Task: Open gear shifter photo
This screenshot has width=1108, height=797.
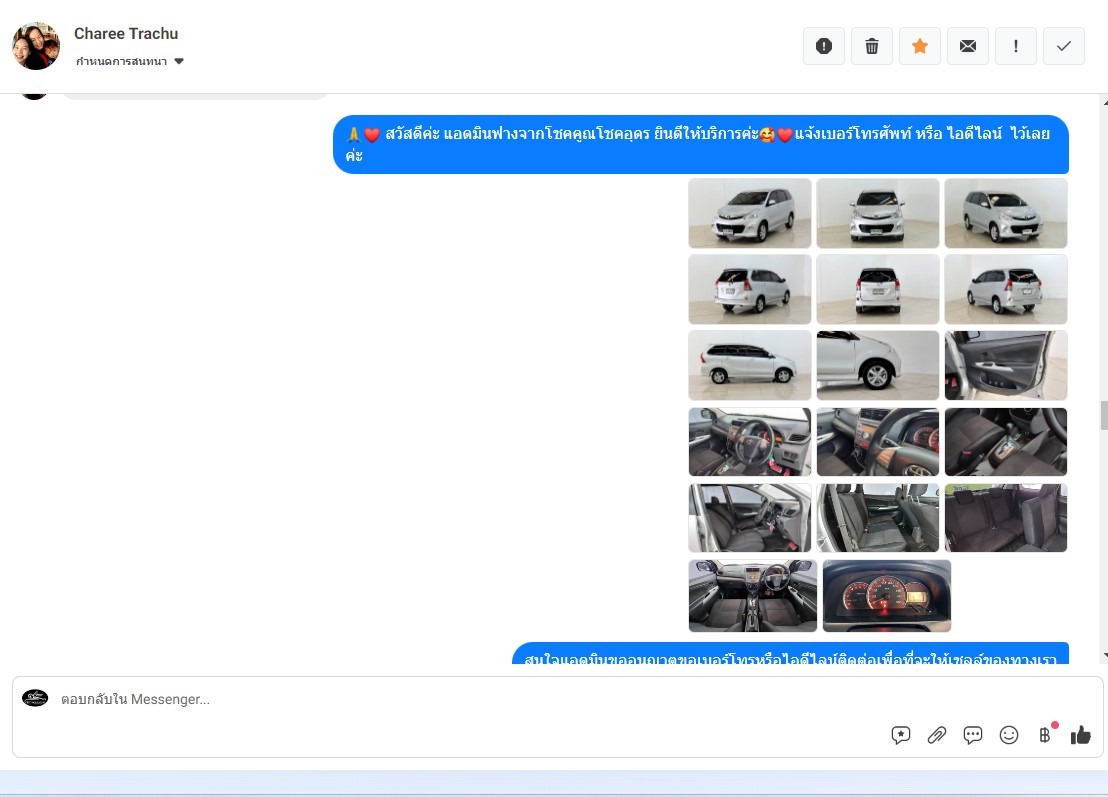Action: [1006, 442]
